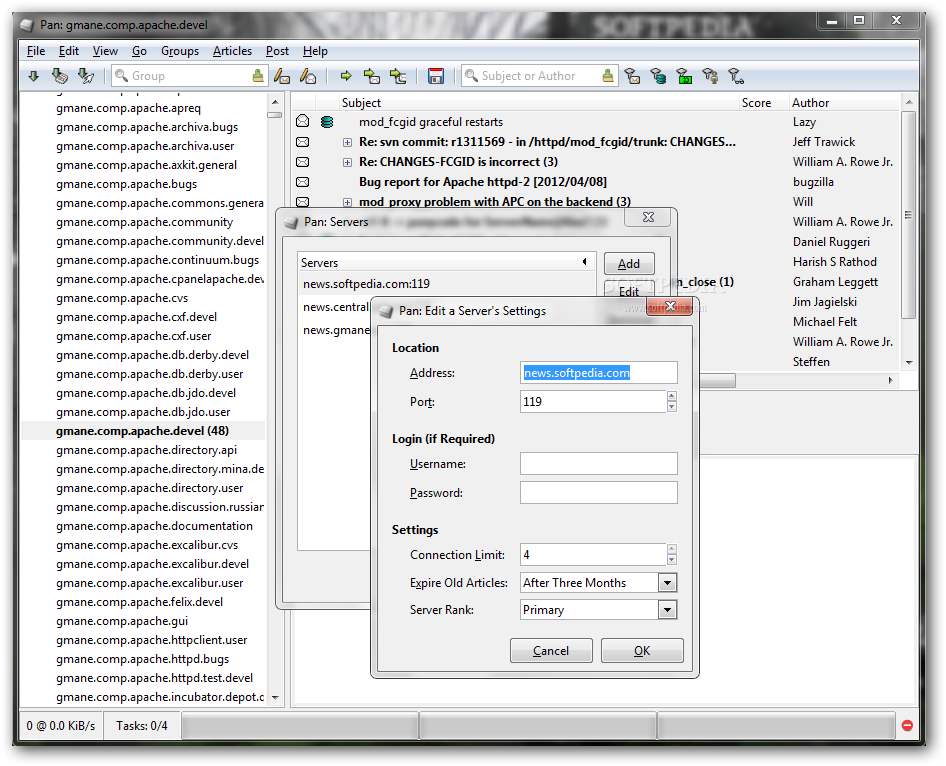Screen dimensions: 946x766
Task: Select gmane.comp.apache.devel (48) group
Action: (x=143, y=431)
